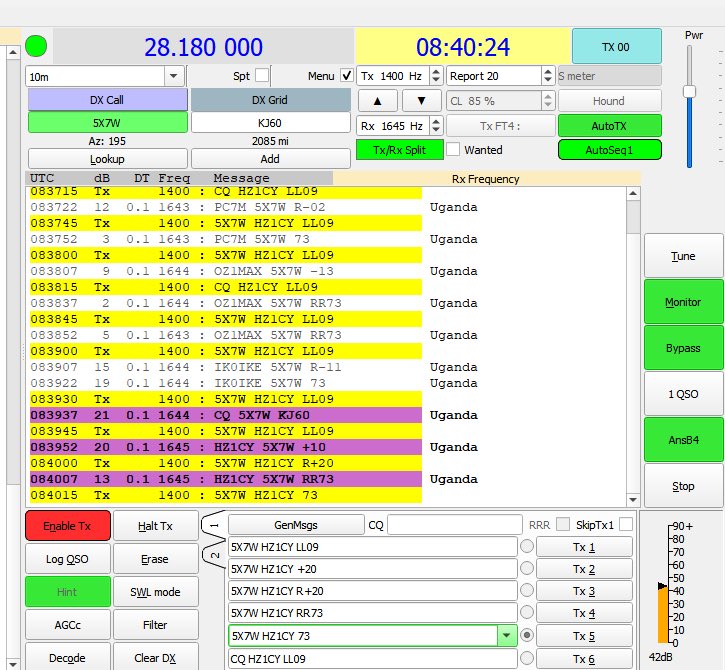This screenshot has height=670, width=725.
Task: Click the up arrow frequency button
Action: pyautogui.click(x=378, y=101)
